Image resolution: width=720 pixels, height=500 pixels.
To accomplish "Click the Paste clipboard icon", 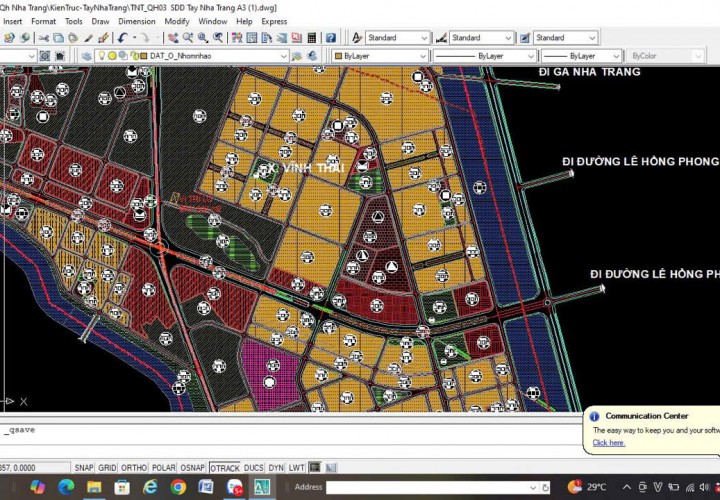I will pos(73,38).
